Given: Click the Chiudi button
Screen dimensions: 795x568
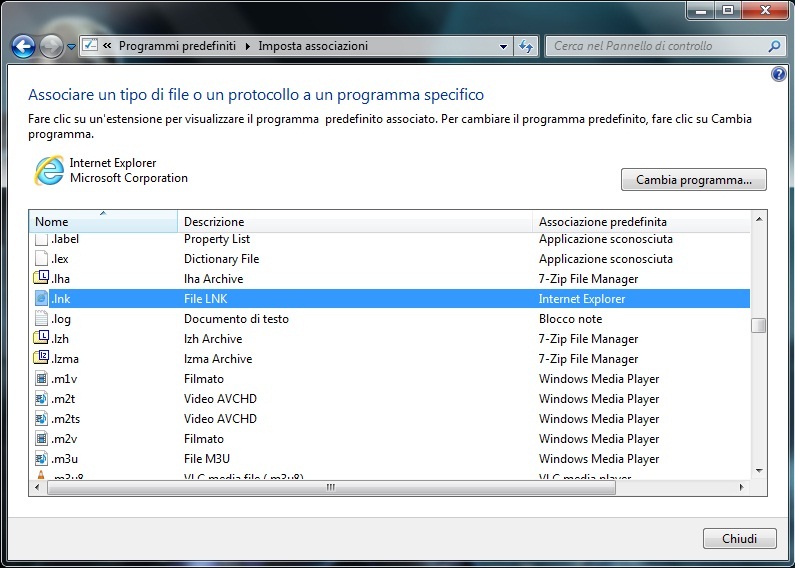Looking at the screenshot, I should [739, 538].
